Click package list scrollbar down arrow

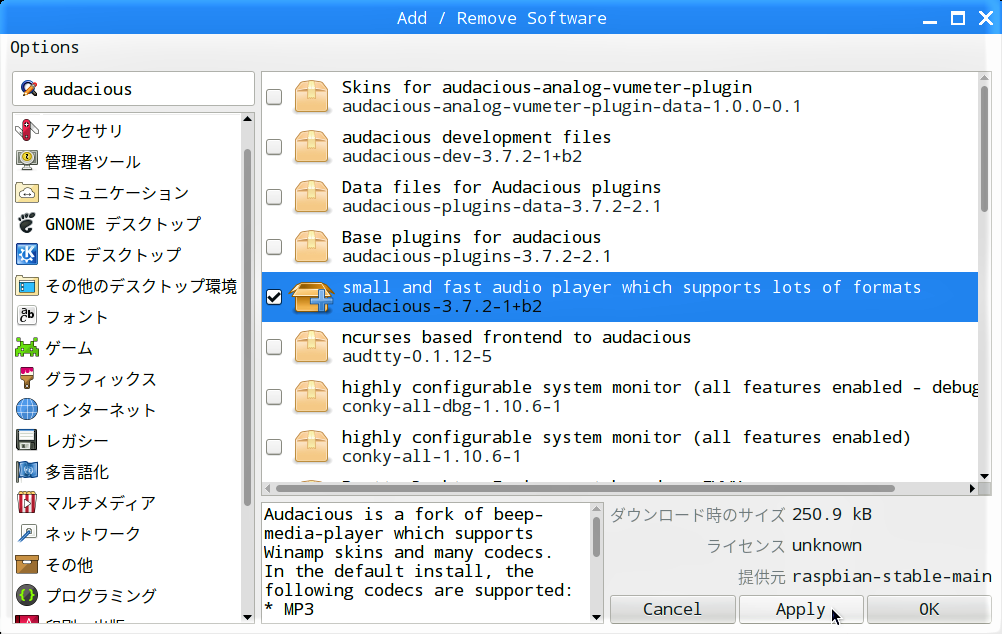pos(984,476)
